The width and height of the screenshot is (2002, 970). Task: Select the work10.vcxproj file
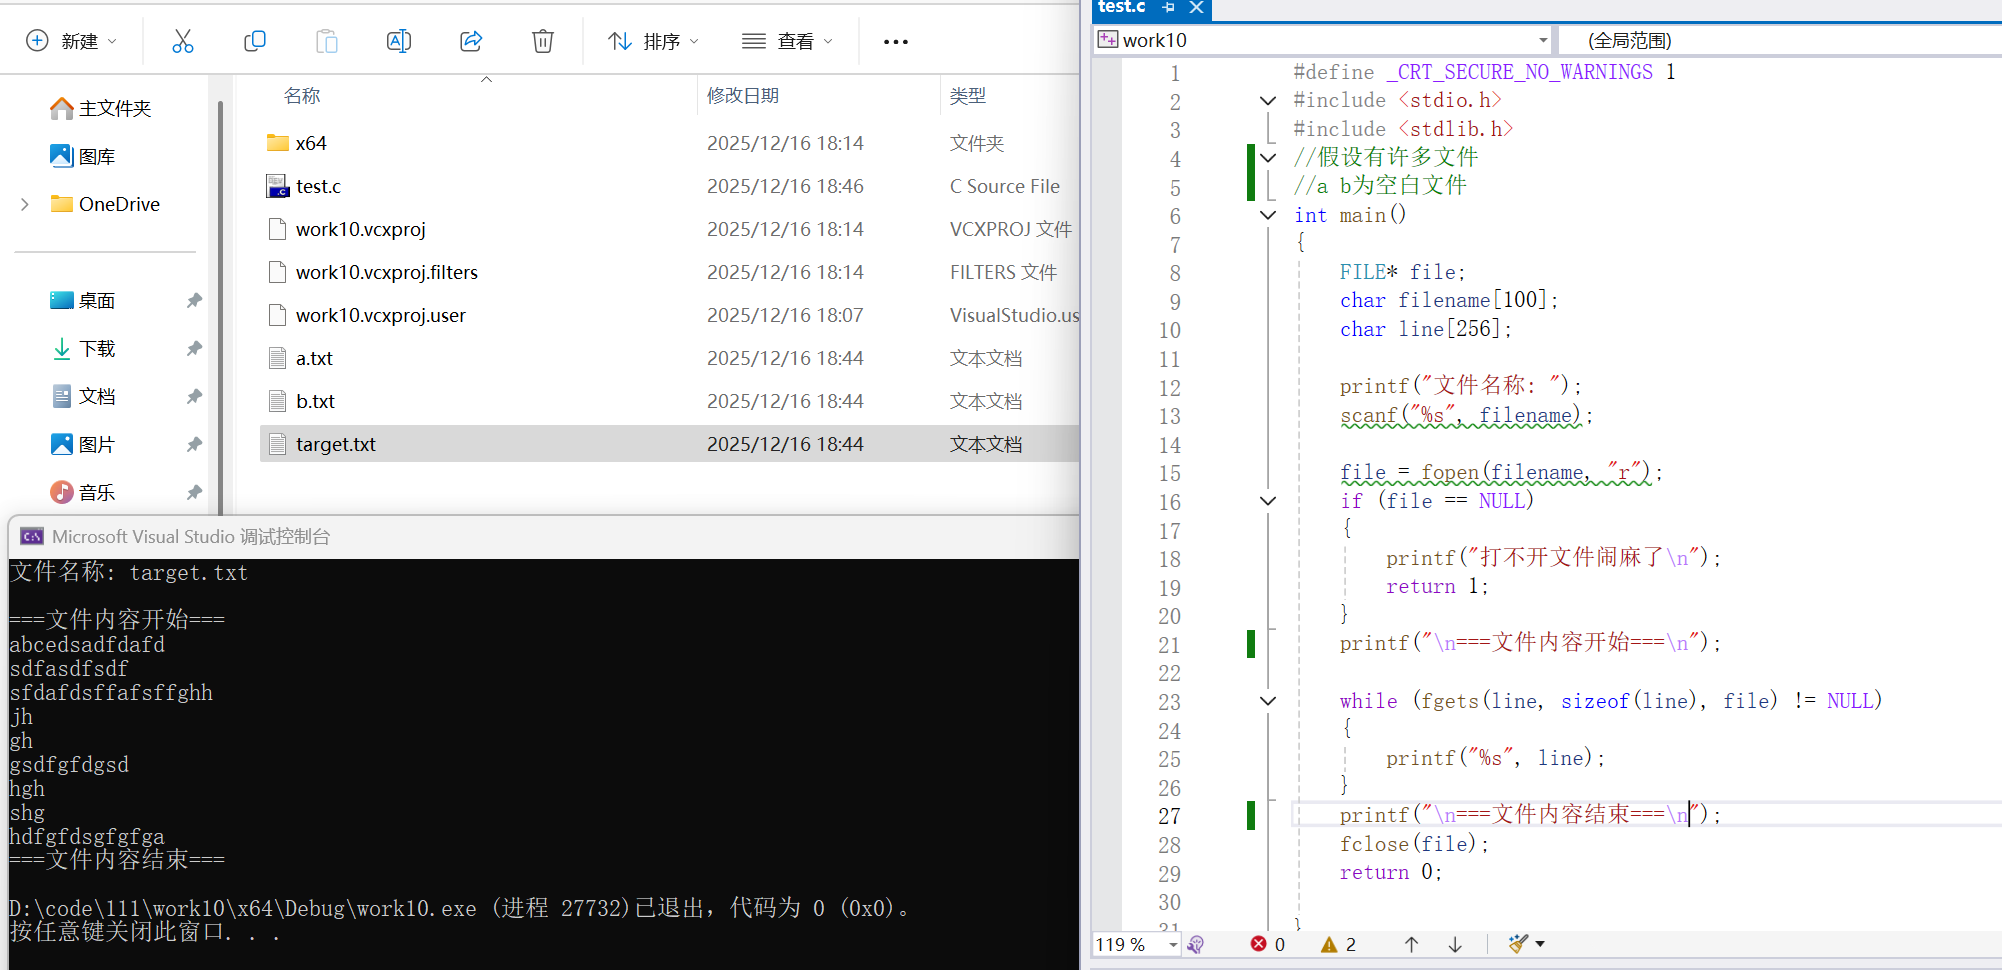point(669,229)
